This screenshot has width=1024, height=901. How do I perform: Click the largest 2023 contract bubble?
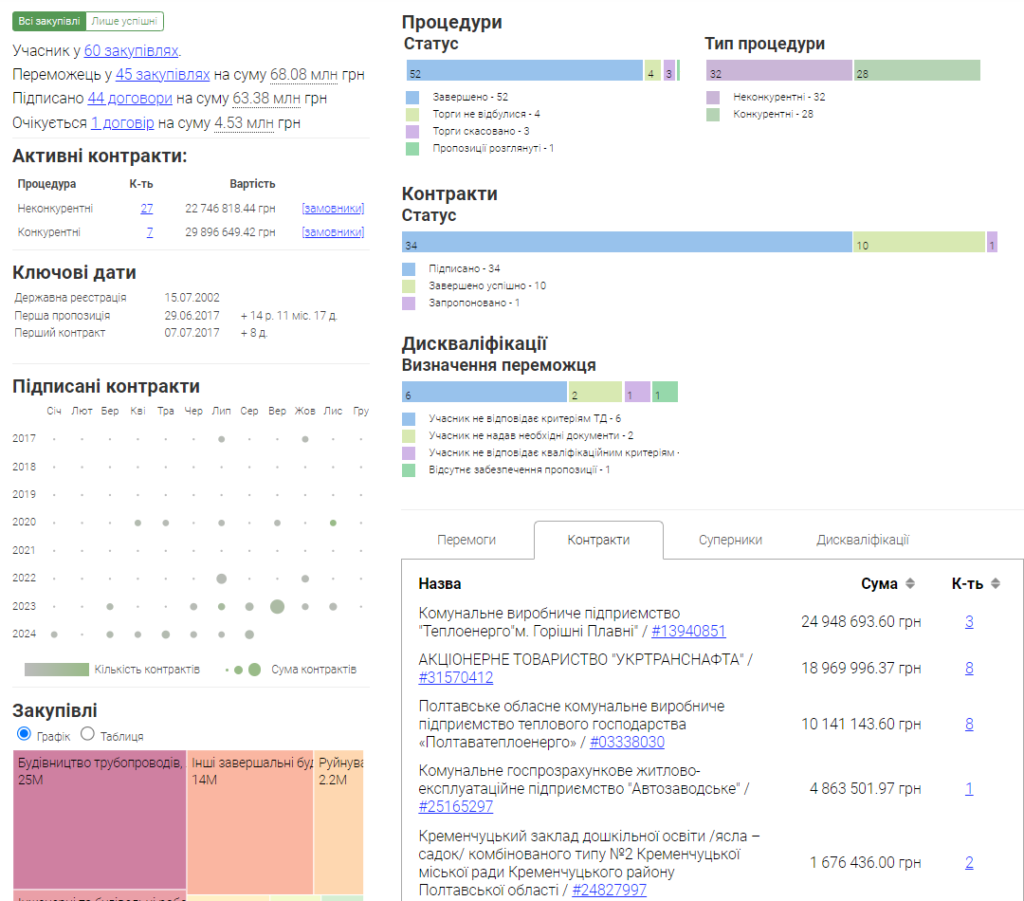[277, 606]
